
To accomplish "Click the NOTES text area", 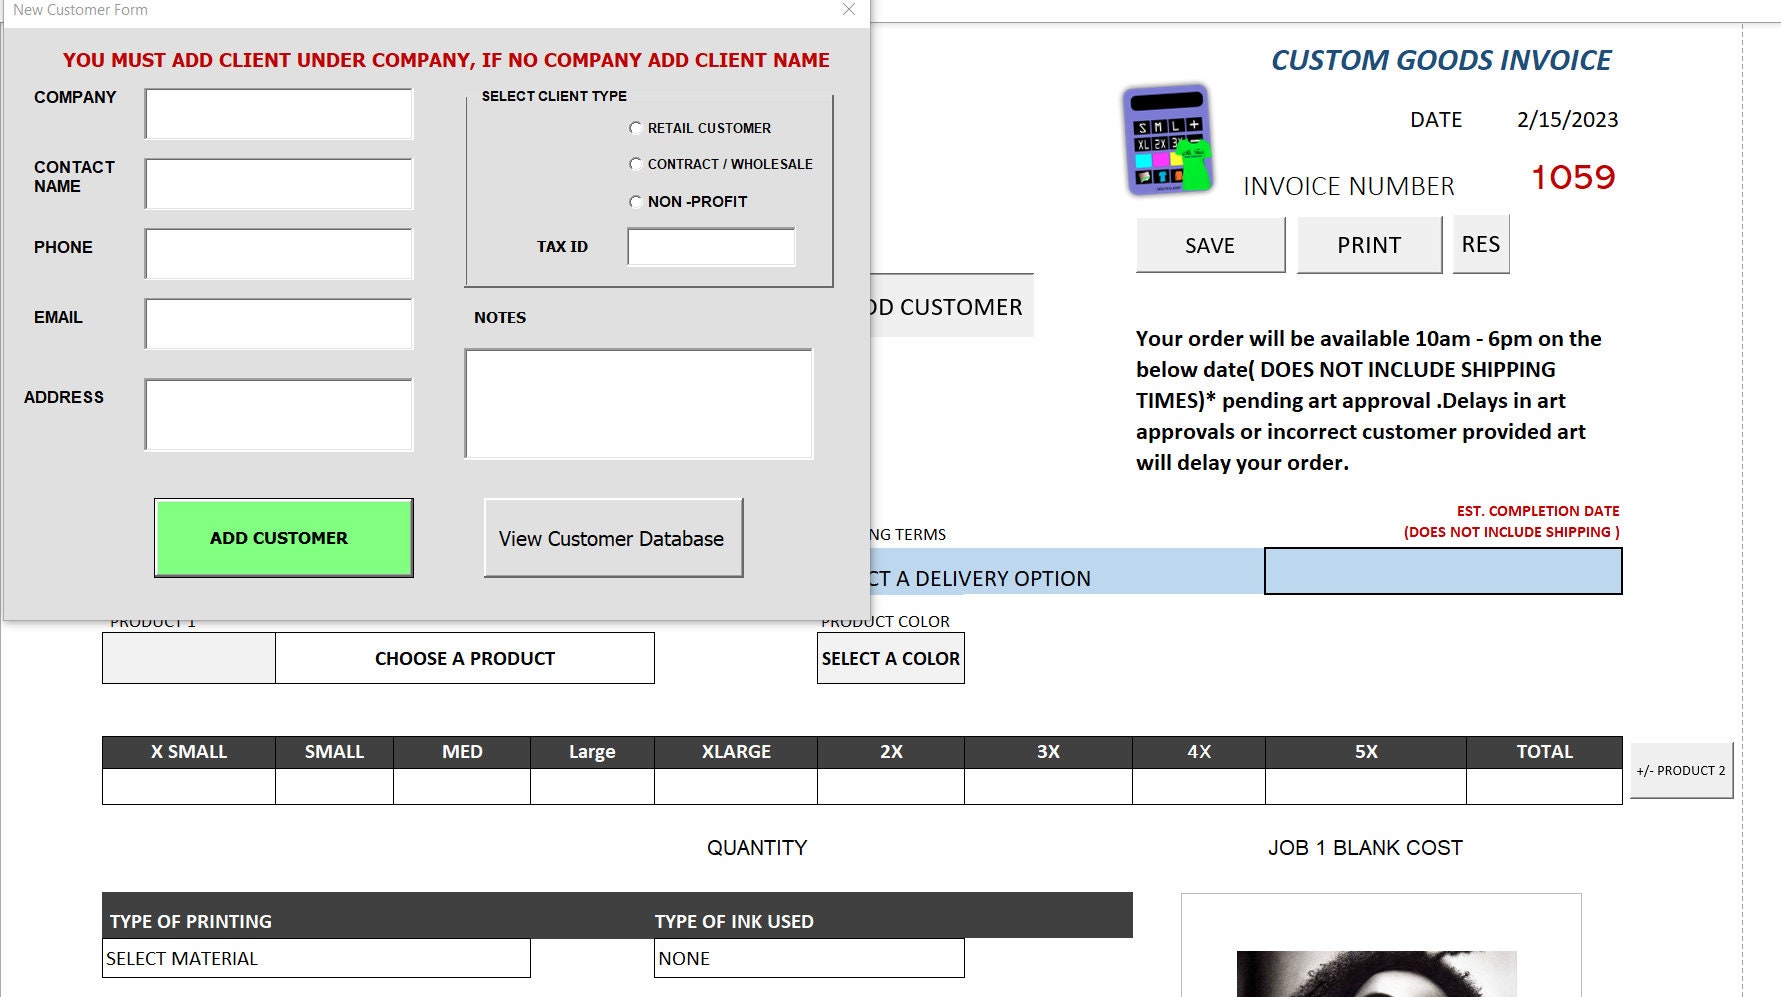I will [x=639, y=404].
